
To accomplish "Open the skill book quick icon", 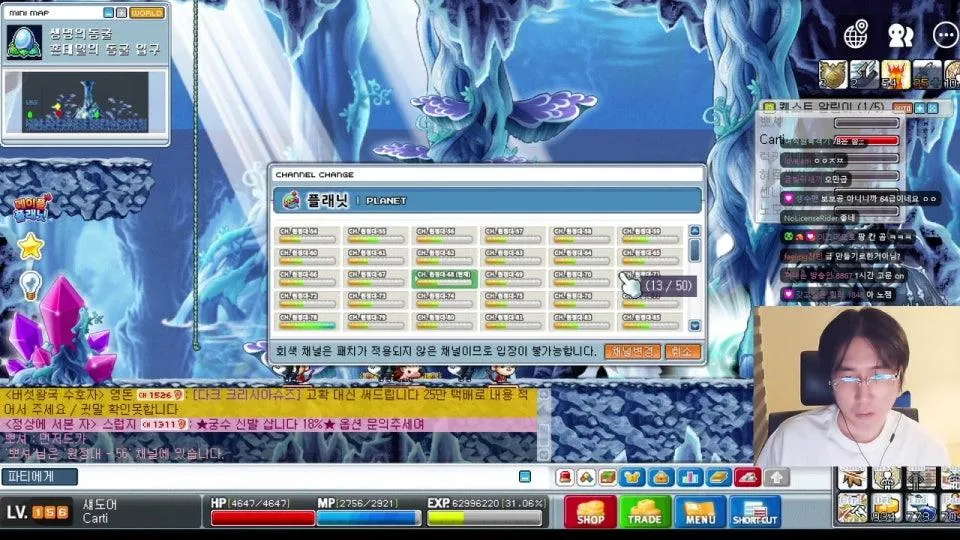I will click(718, 477).
